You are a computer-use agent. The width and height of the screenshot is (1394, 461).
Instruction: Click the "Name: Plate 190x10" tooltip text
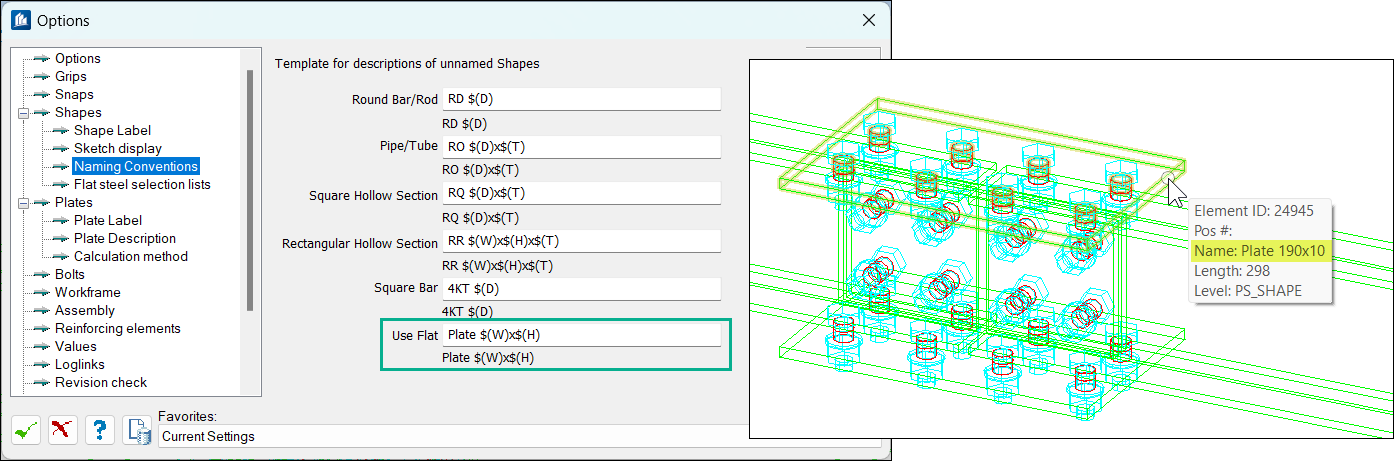coord(1260,250)
